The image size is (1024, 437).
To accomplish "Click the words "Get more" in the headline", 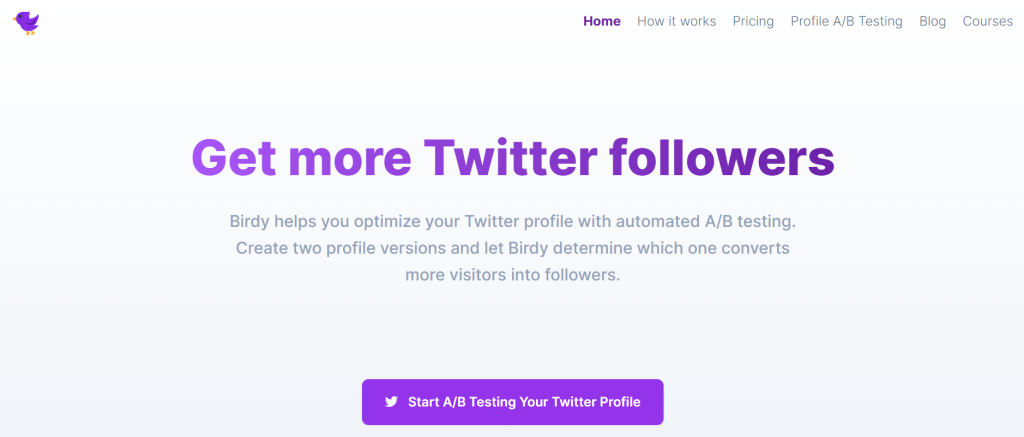I will [300, 158].
